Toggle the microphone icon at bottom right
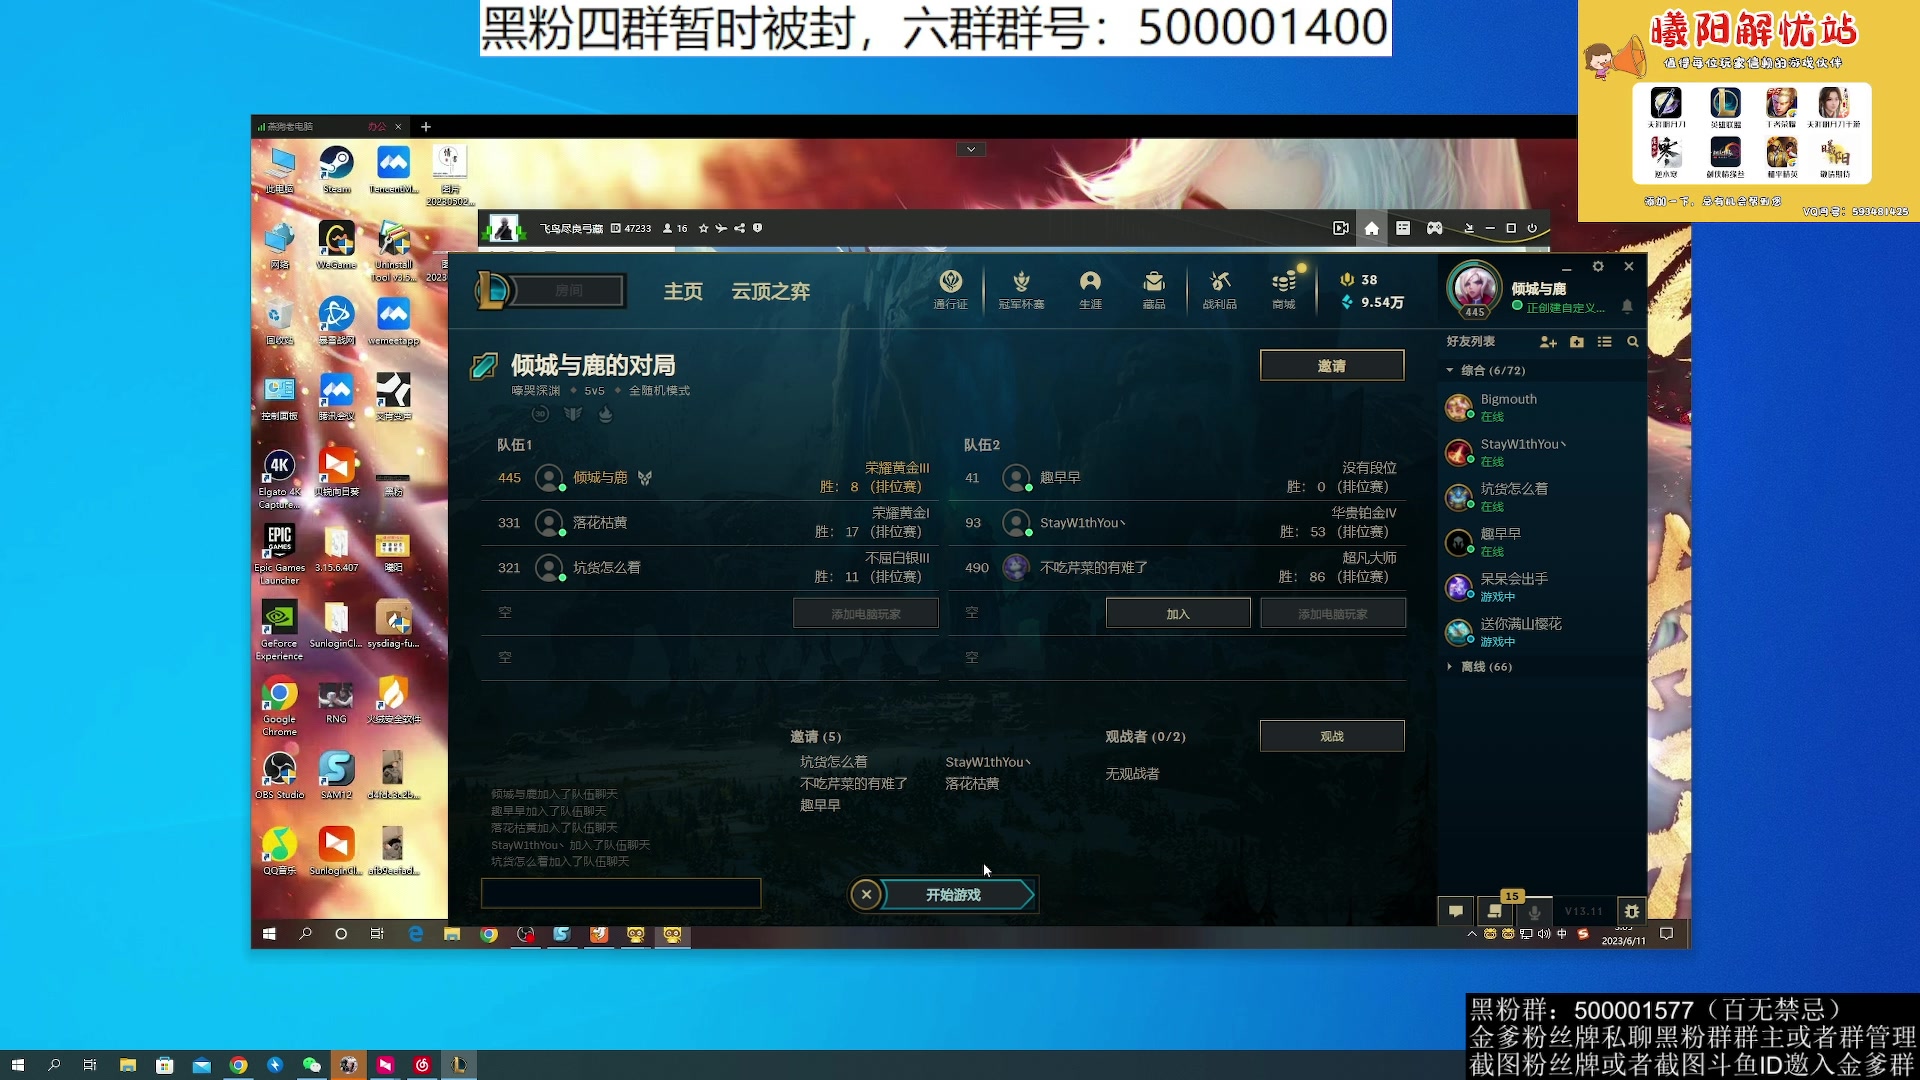Screen dimensions: 1920x1080 [1534, 911]
